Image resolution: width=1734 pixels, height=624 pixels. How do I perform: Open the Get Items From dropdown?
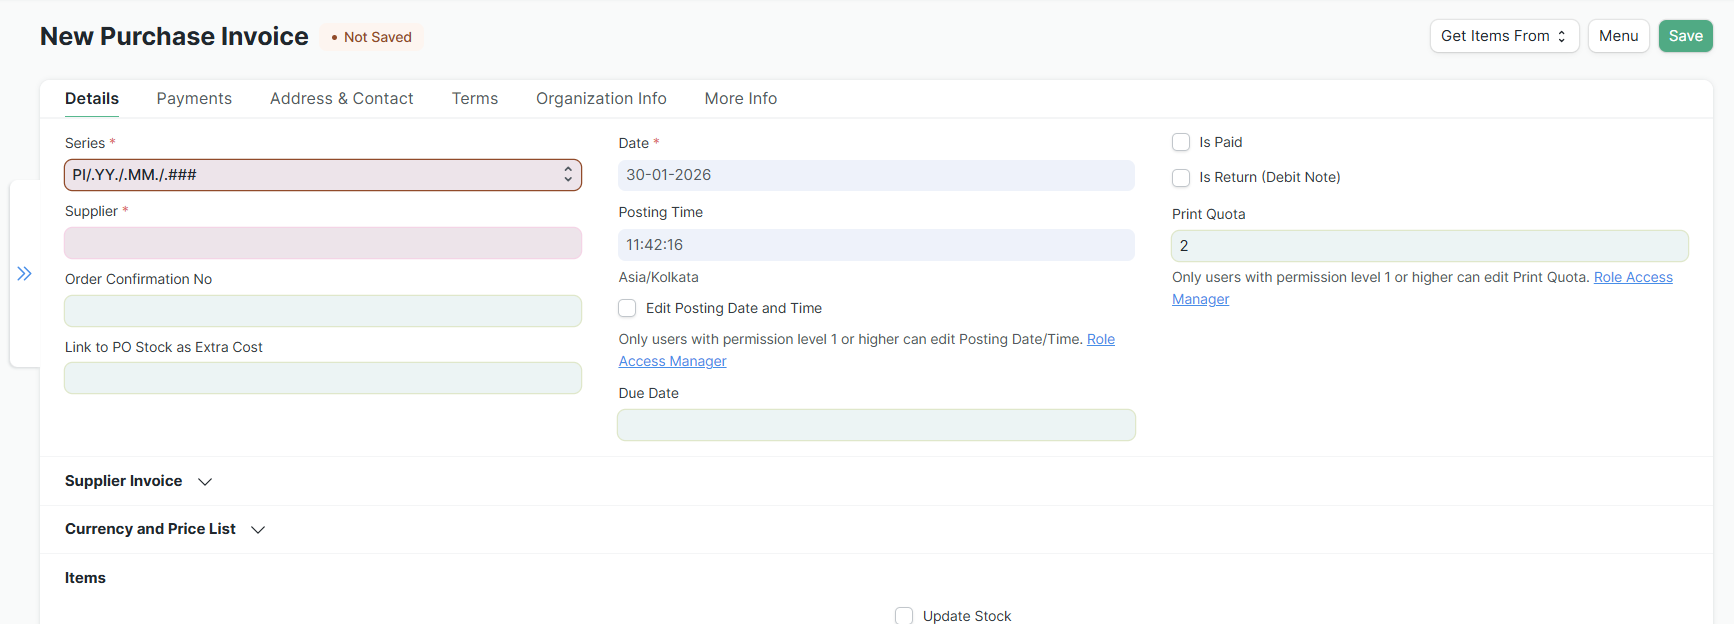pos(1503,36)
